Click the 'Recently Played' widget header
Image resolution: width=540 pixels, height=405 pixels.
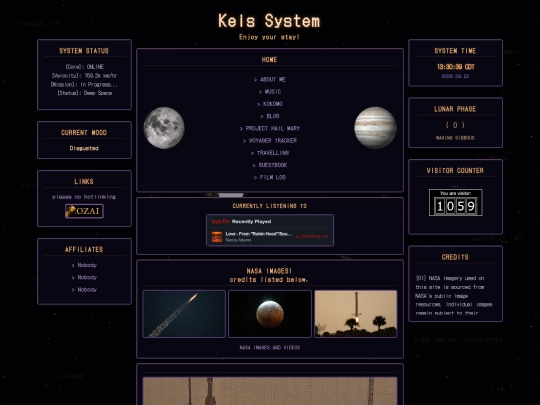(251, 221)
